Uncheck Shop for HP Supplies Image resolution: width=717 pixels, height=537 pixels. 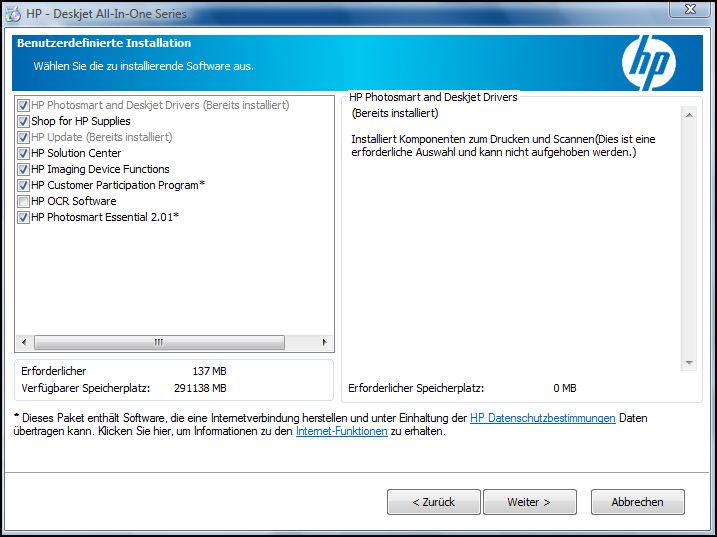pos(23,121)
